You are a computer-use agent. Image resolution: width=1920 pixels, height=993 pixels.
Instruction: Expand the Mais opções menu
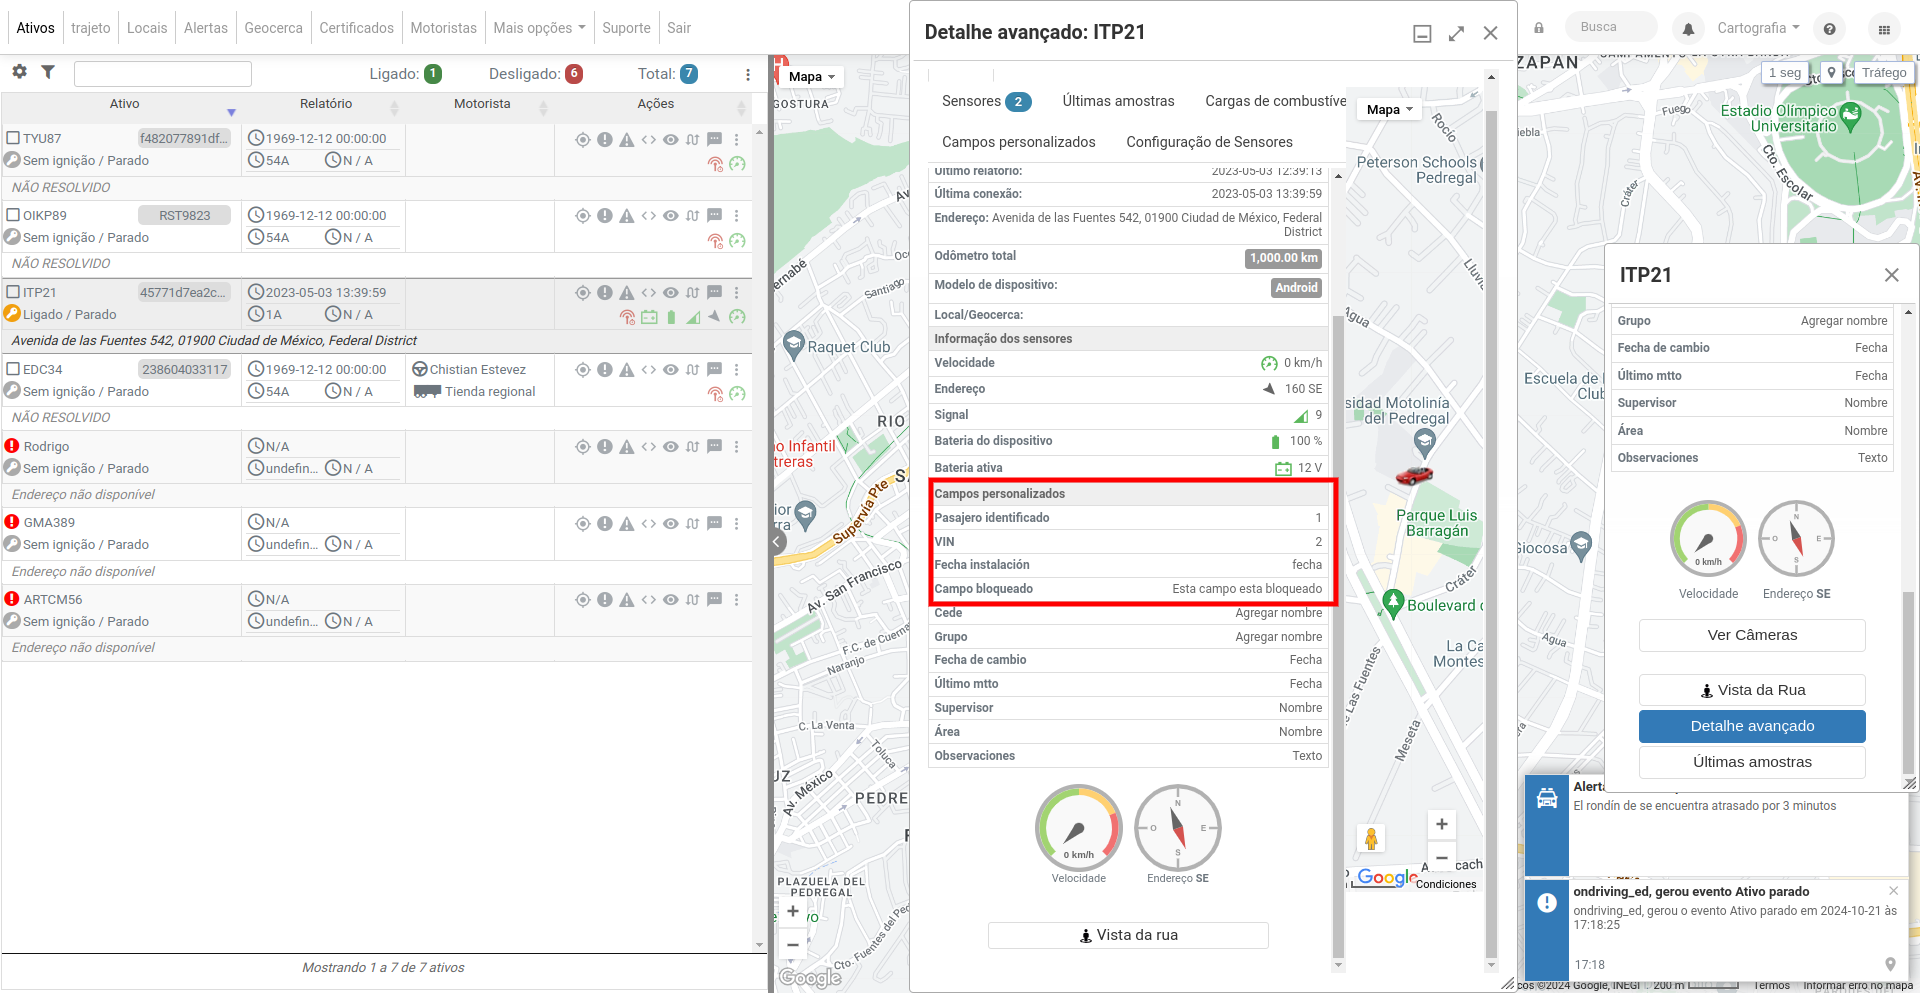(x=539, y=28)
